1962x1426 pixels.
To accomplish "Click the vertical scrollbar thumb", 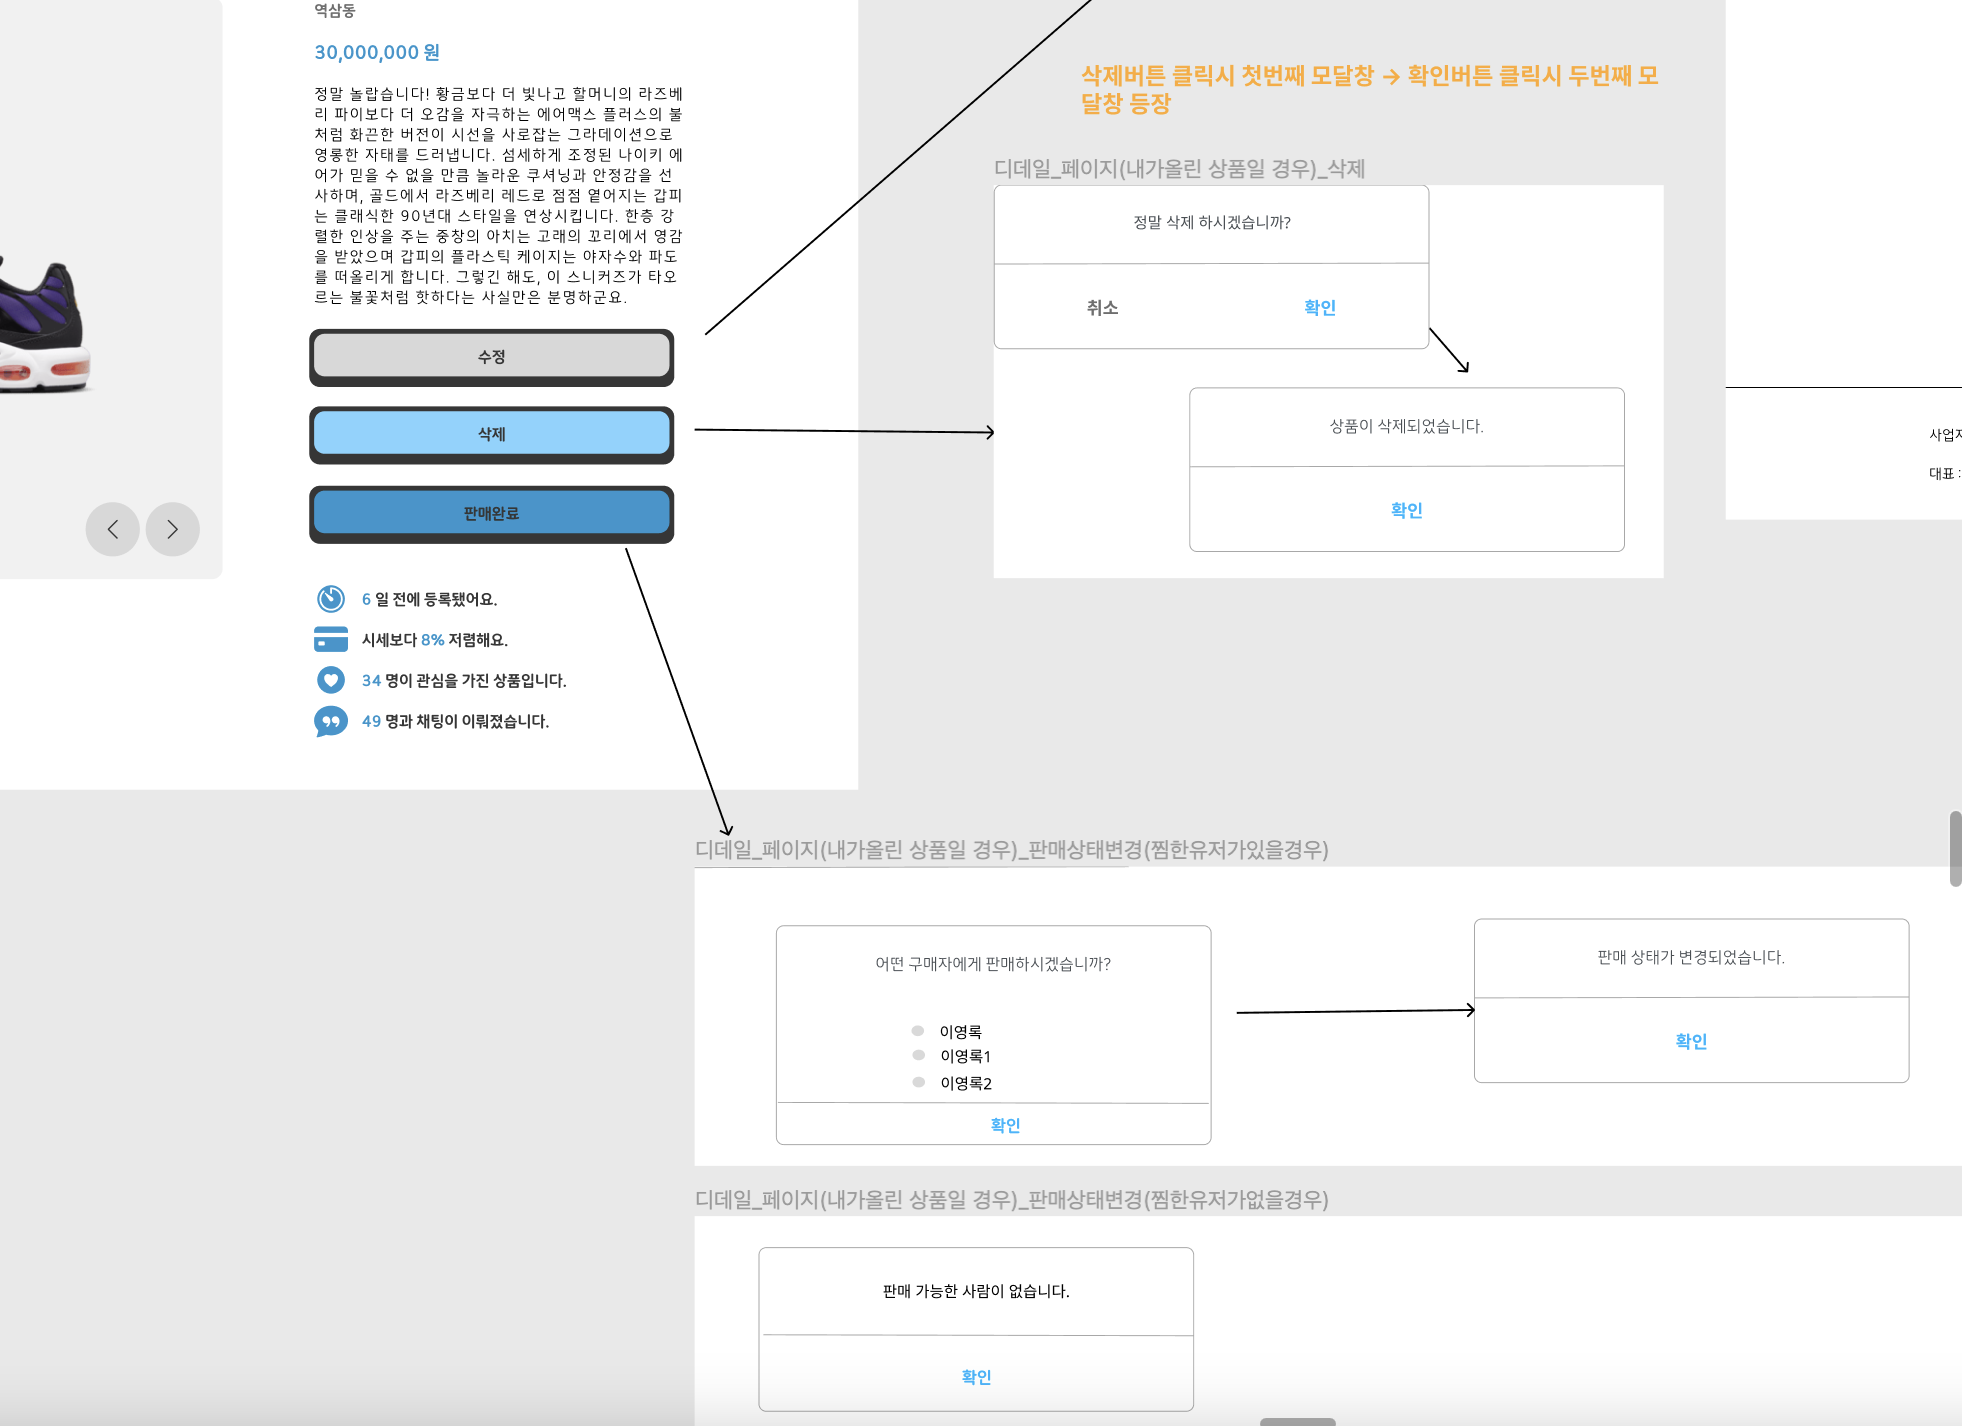I will pyautogui.click(x=1955, y=848).
